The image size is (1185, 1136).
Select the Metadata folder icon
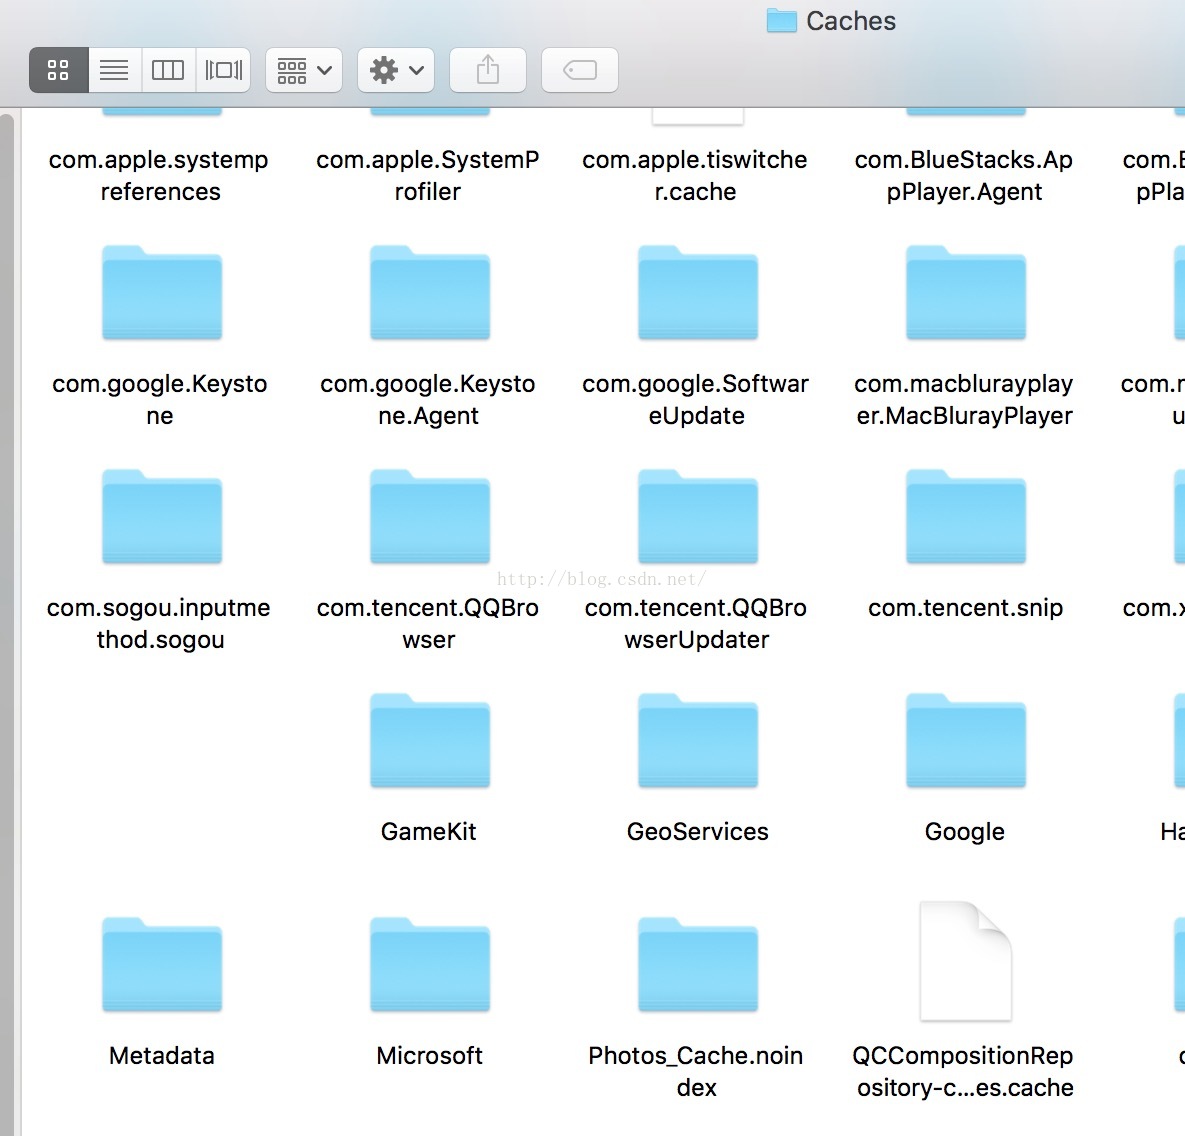[162, 964]
